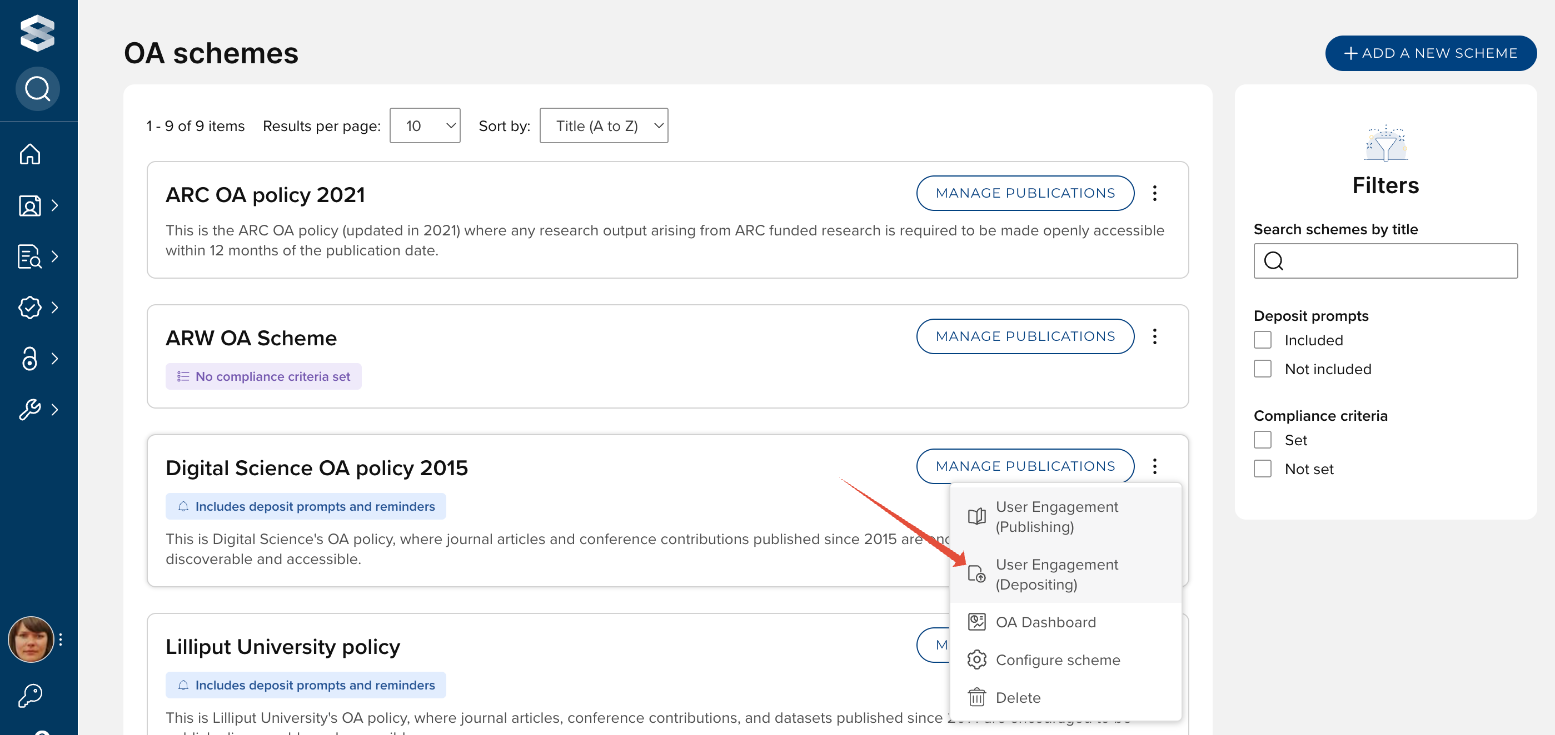Click the key icon at sidebar bottom

tap(31, 695)
